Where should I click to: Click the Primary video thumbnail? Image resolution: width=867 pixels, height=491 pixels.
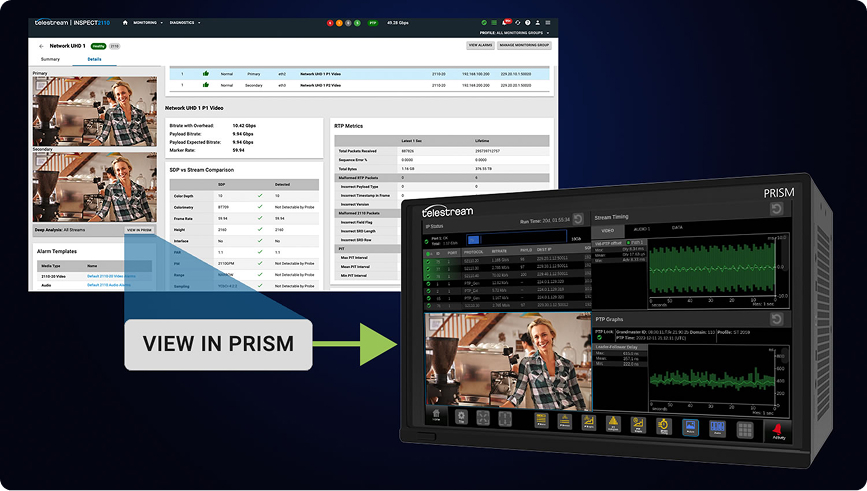coord(95,111)
